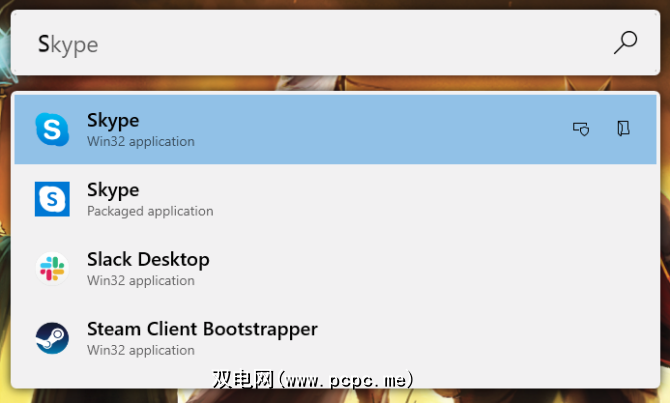
Task: Click the search box containing Skype
Action: 335,43
